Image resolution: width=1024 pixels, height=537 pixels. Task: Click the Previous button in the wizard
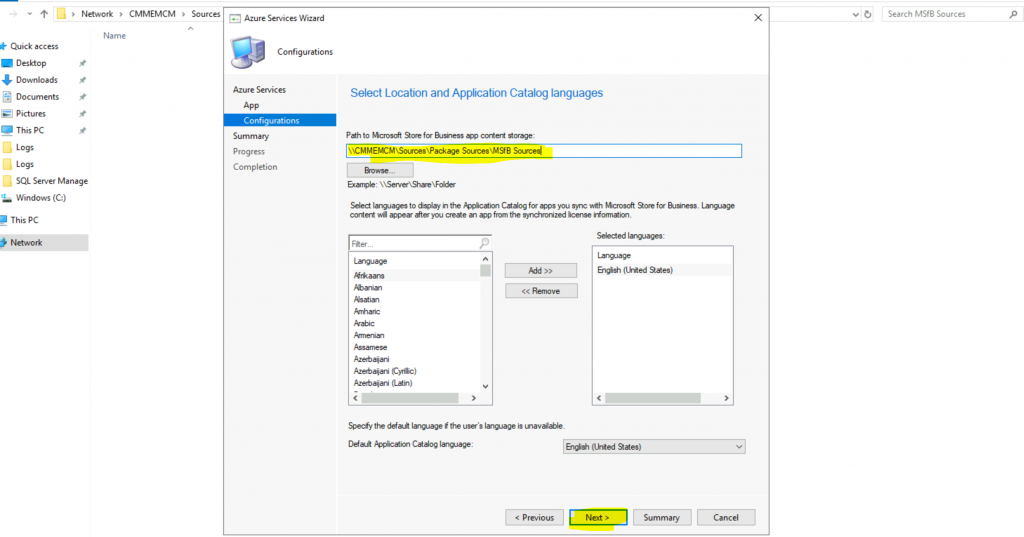click(x=534, y=517)
